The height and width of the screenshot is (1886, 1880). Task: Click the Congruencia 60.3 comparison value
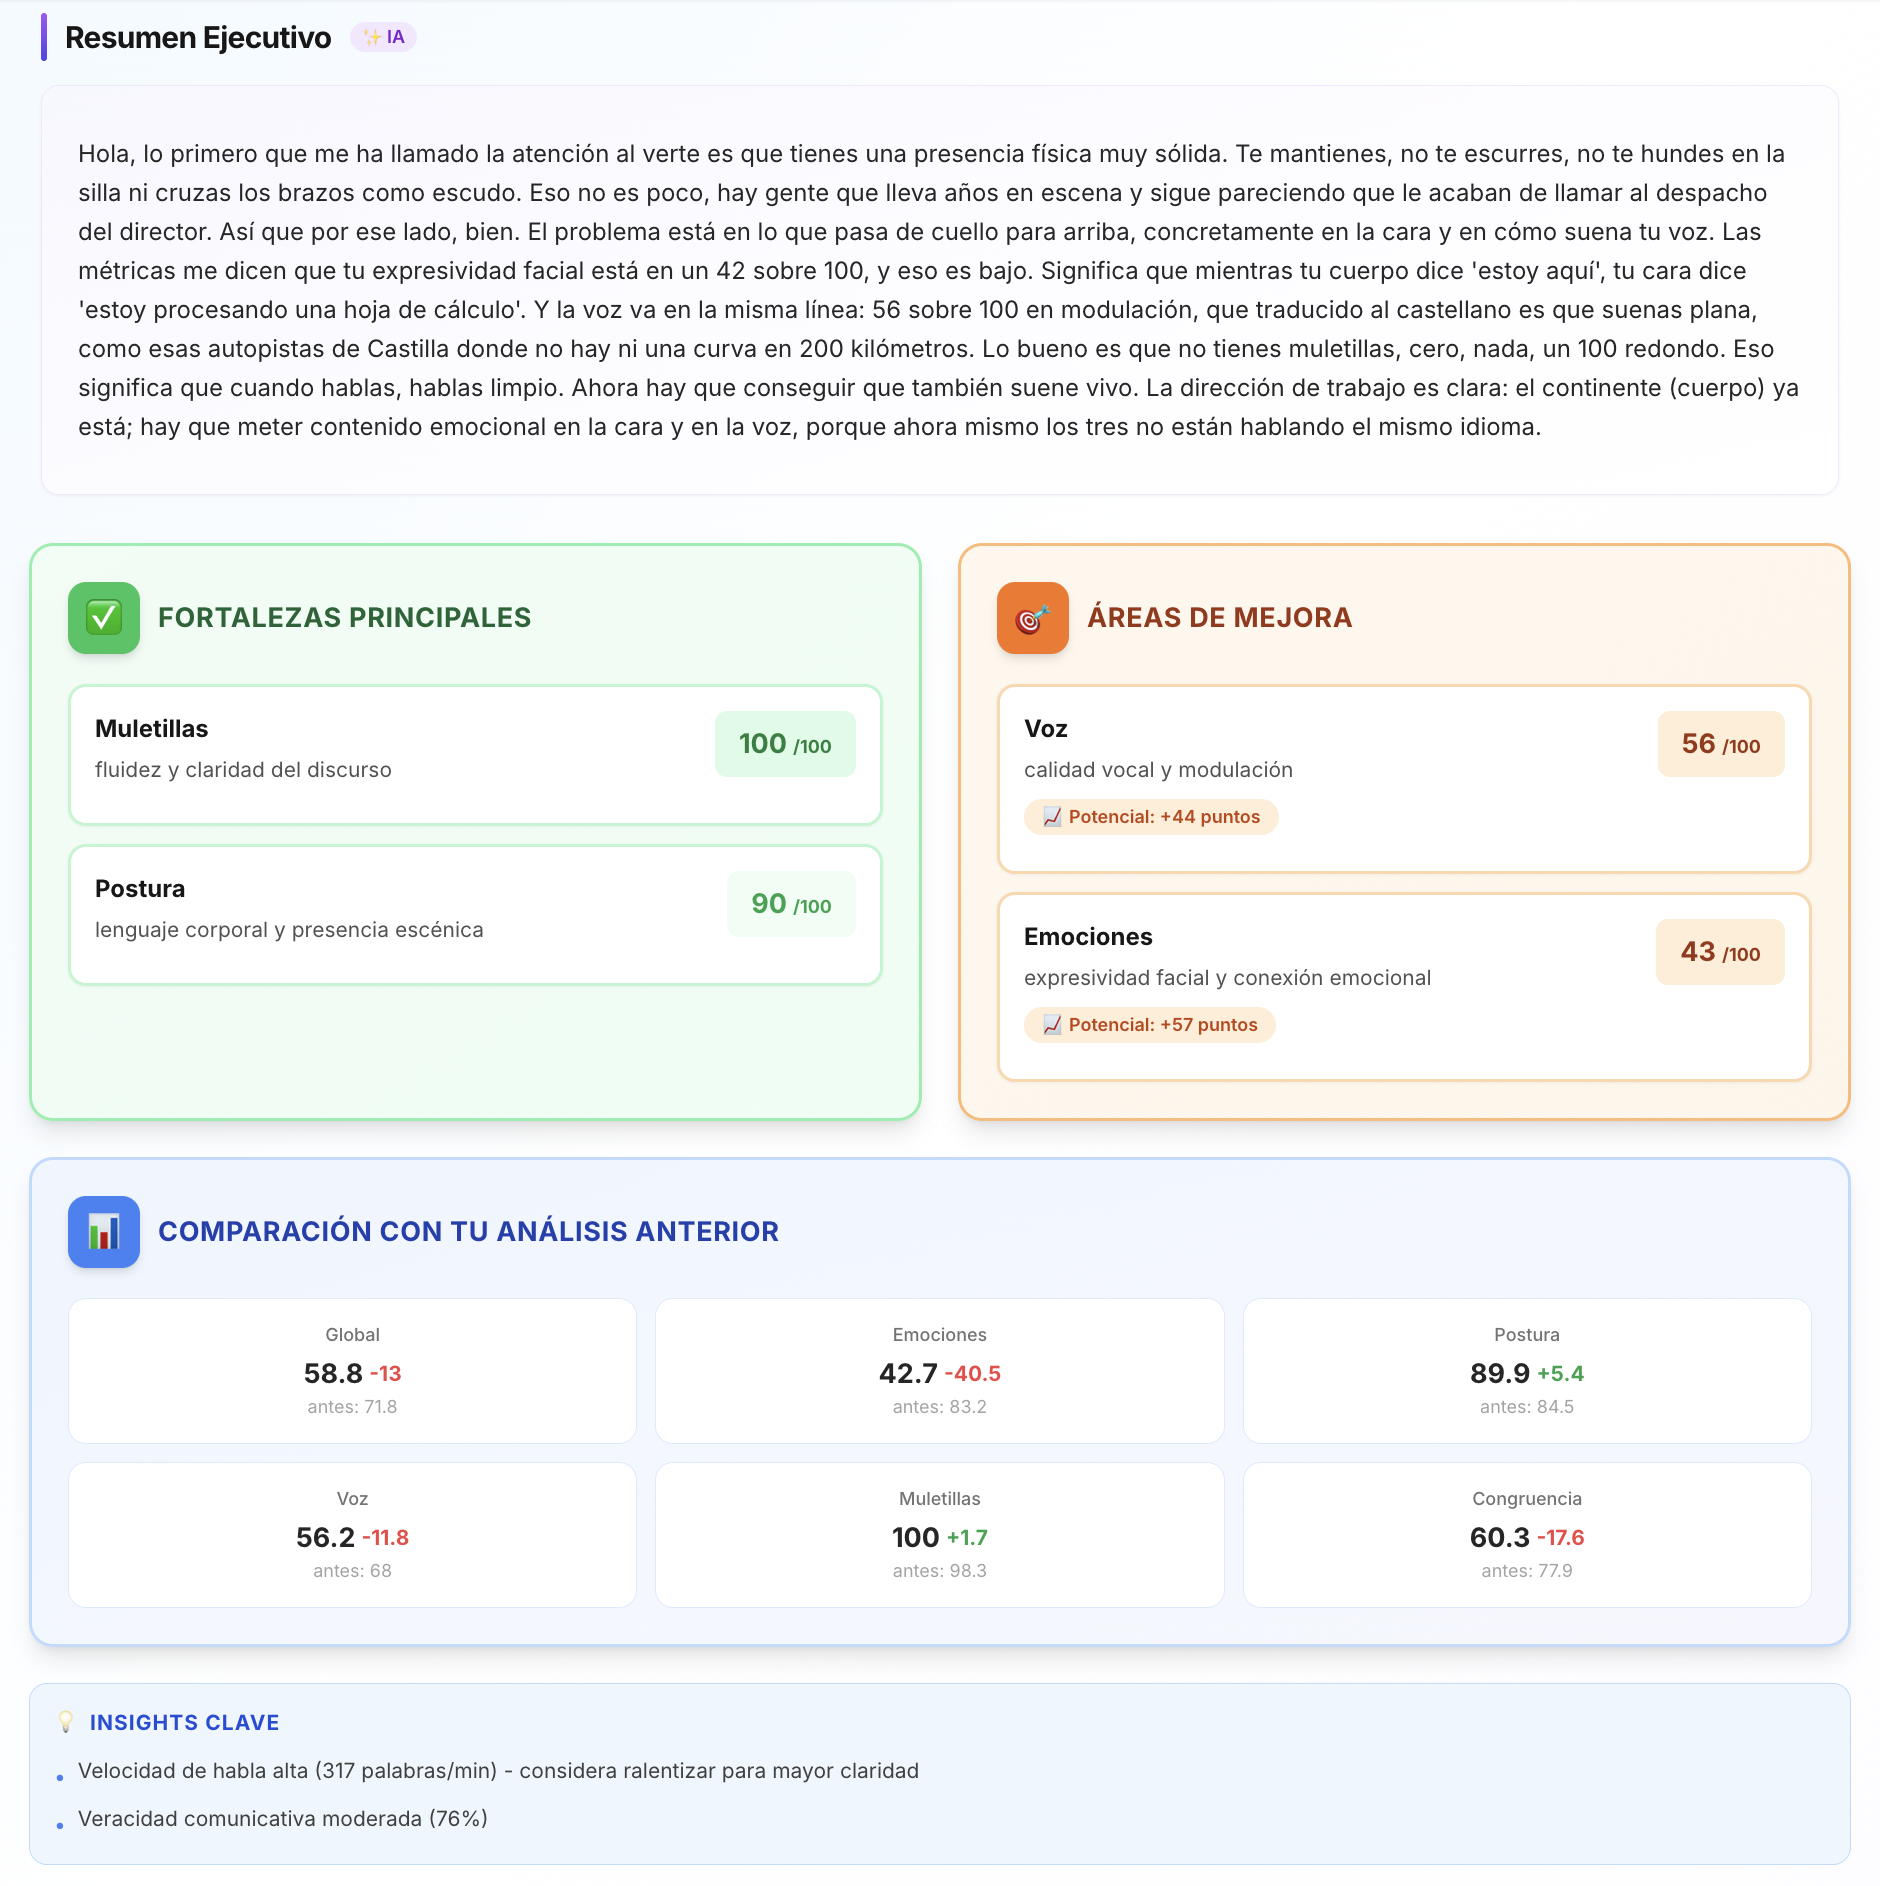click(x=1500, y=1538)
